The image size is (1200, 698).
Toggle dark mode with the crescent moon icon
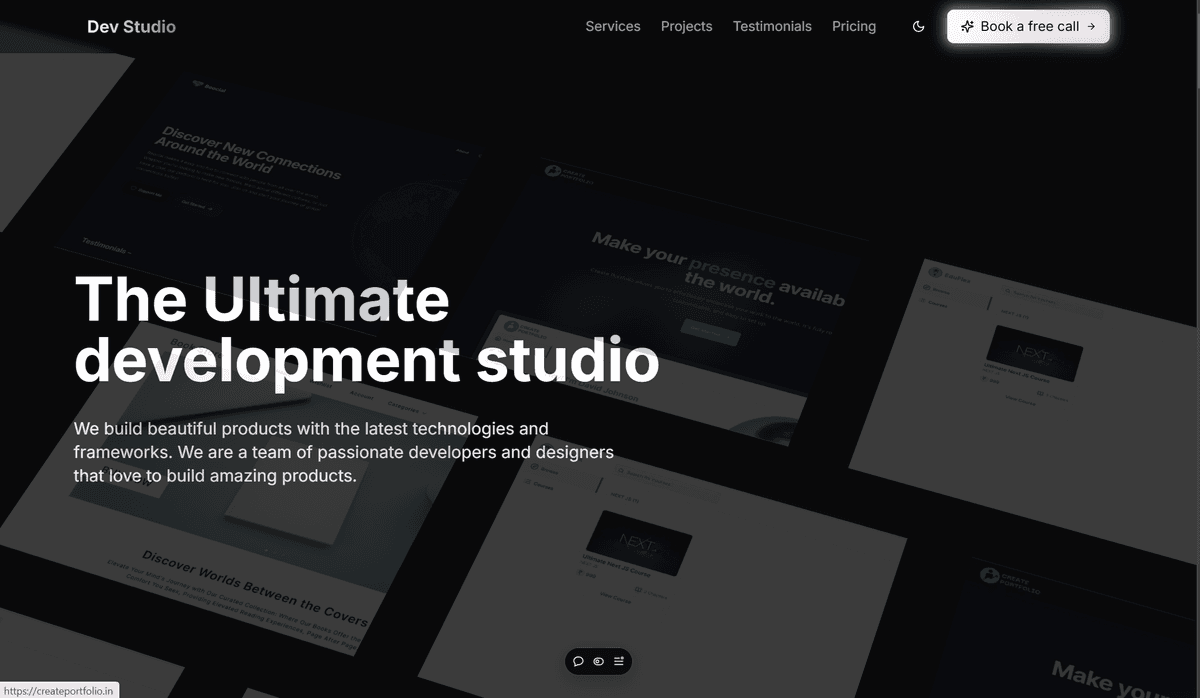click(x=918, y=26)
